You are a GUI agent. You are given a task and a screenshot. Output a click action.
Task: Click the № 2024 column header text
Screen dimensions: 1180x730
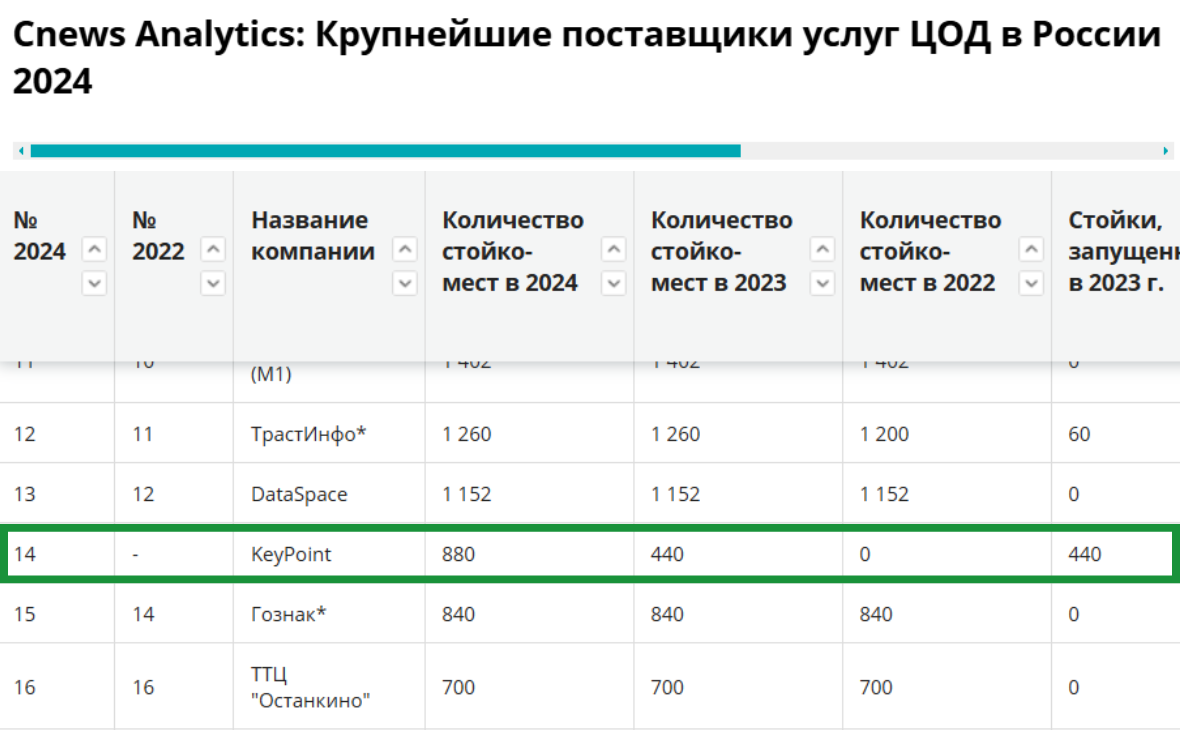(39, 236)
